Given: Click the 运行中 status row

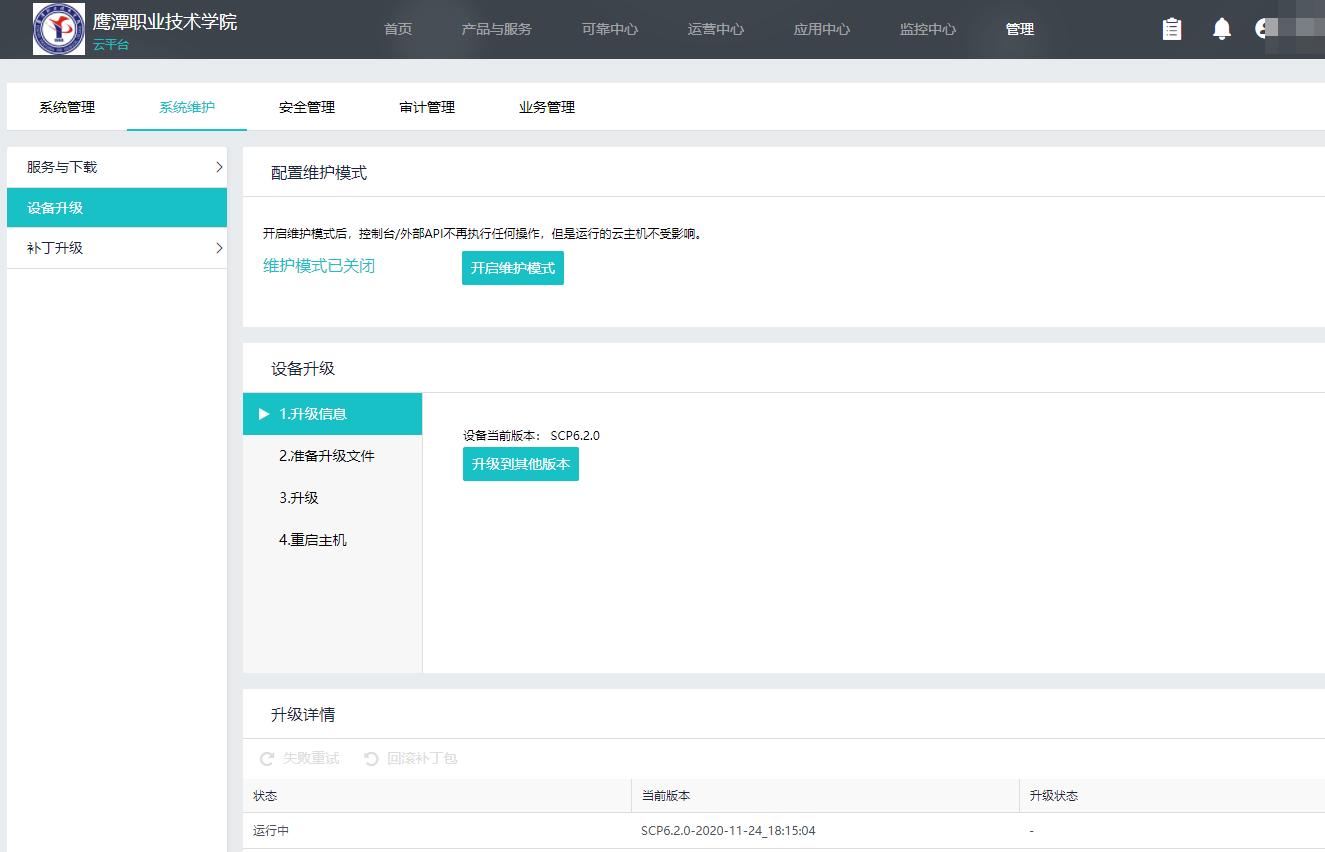Looking at the screenshot, I should pyautogui.click(x=270, y=830).
